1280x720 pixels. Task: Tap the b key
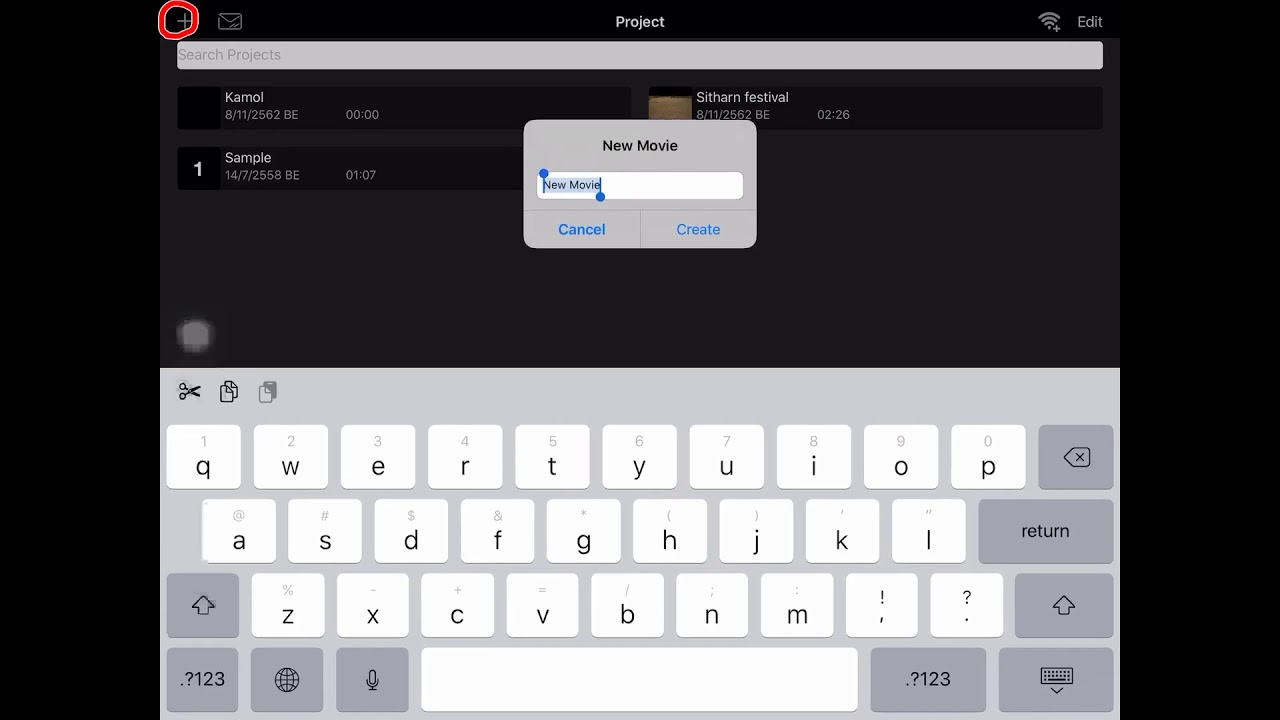tap(628, 605)
